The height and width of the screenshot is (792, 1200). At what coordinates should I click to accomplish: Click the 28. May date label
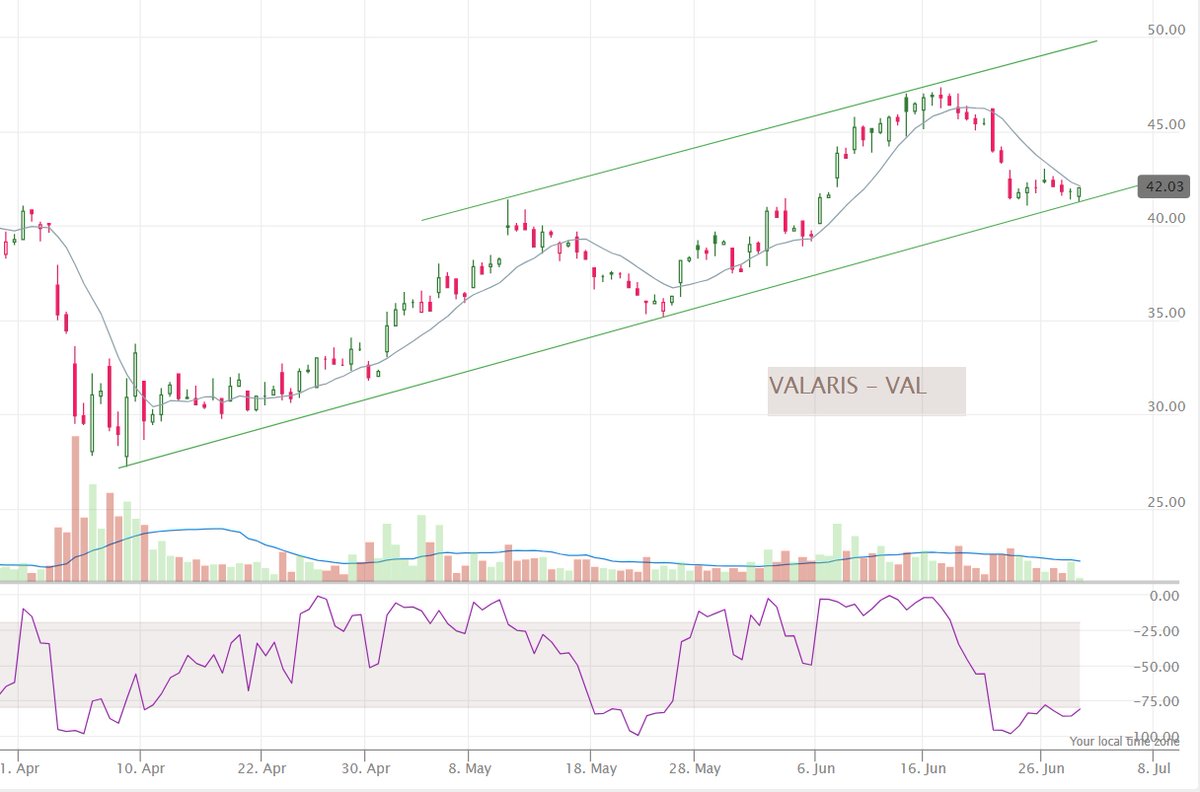pos(694,770)
